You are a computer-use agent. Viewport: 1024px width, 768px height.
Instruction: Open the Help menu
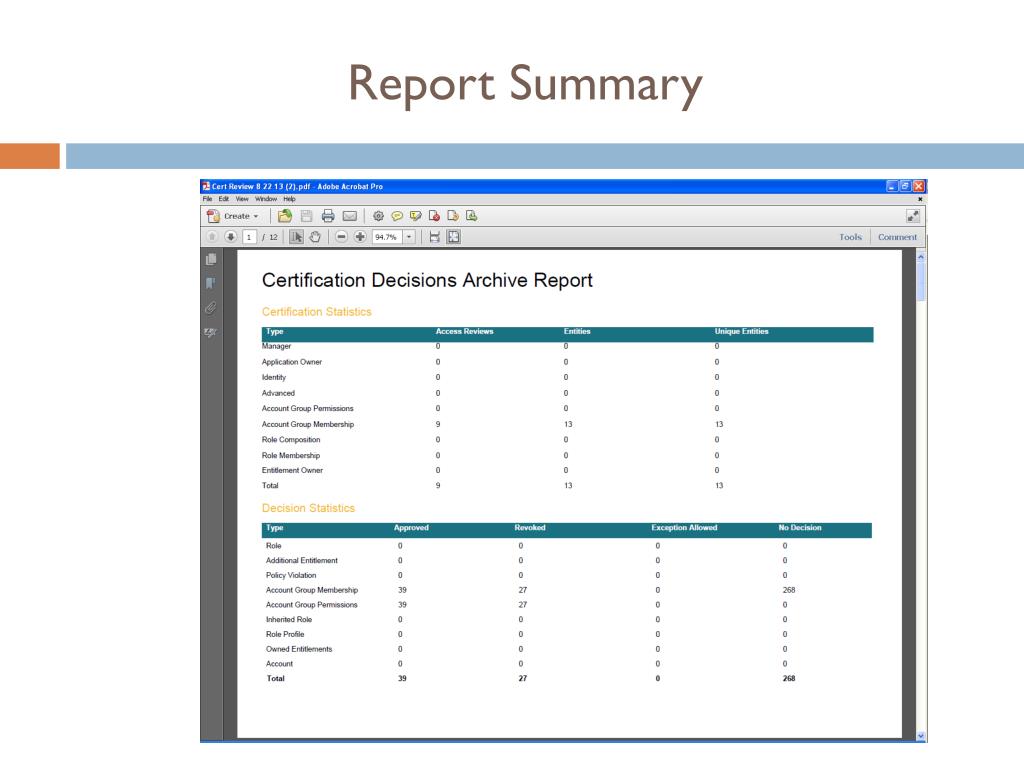(289, 199)
